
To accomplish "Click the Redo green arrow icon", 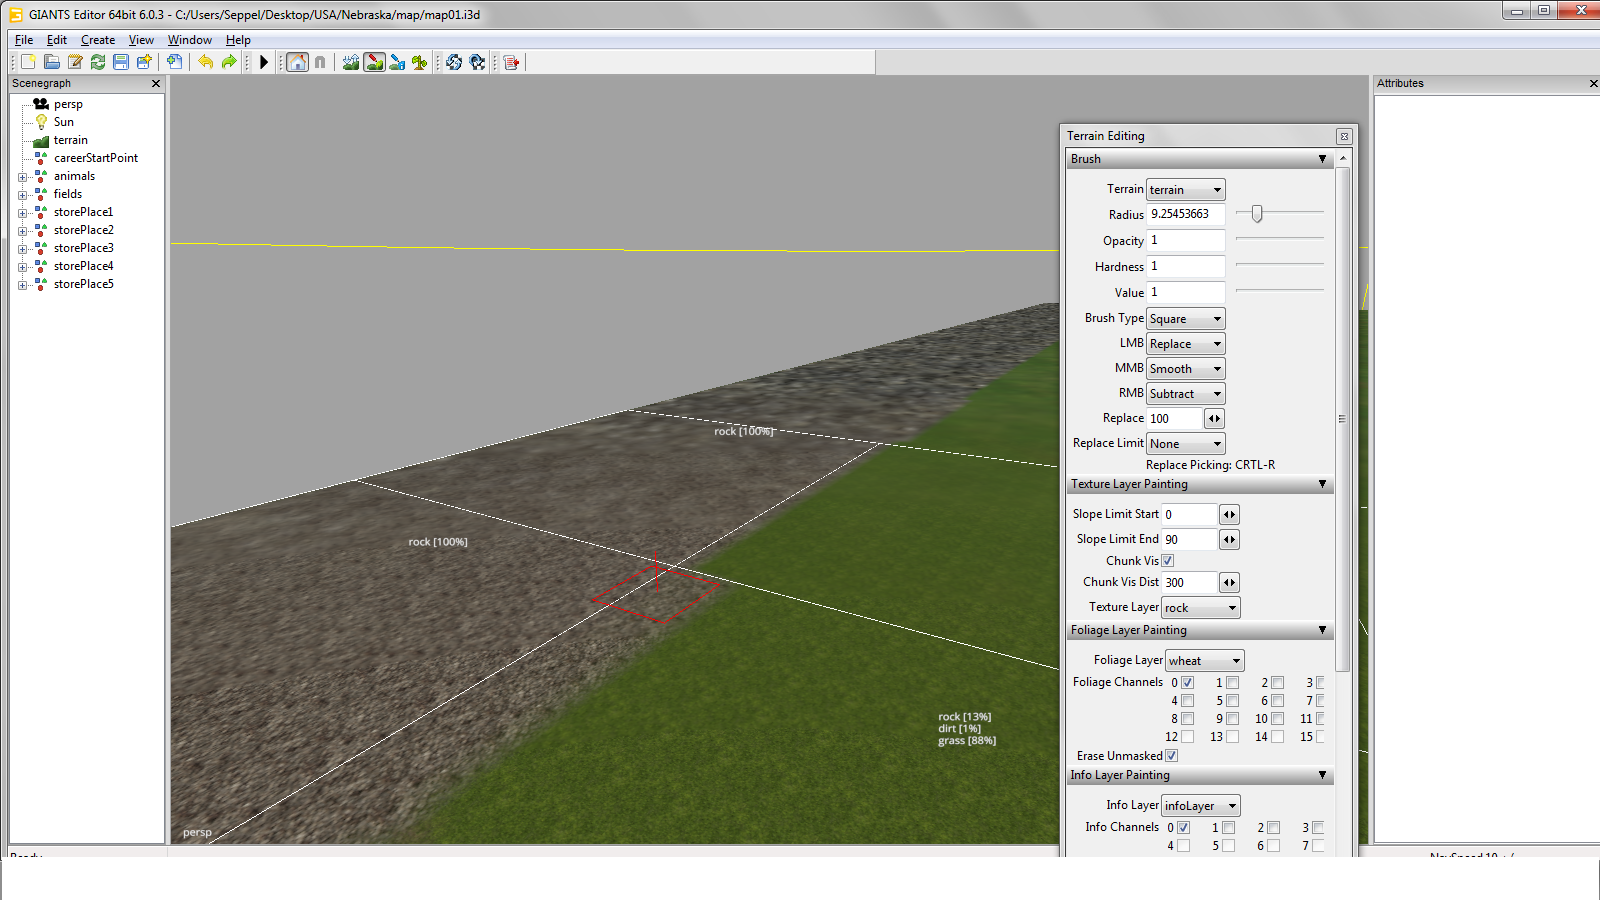I will click(x=229, y=62).
